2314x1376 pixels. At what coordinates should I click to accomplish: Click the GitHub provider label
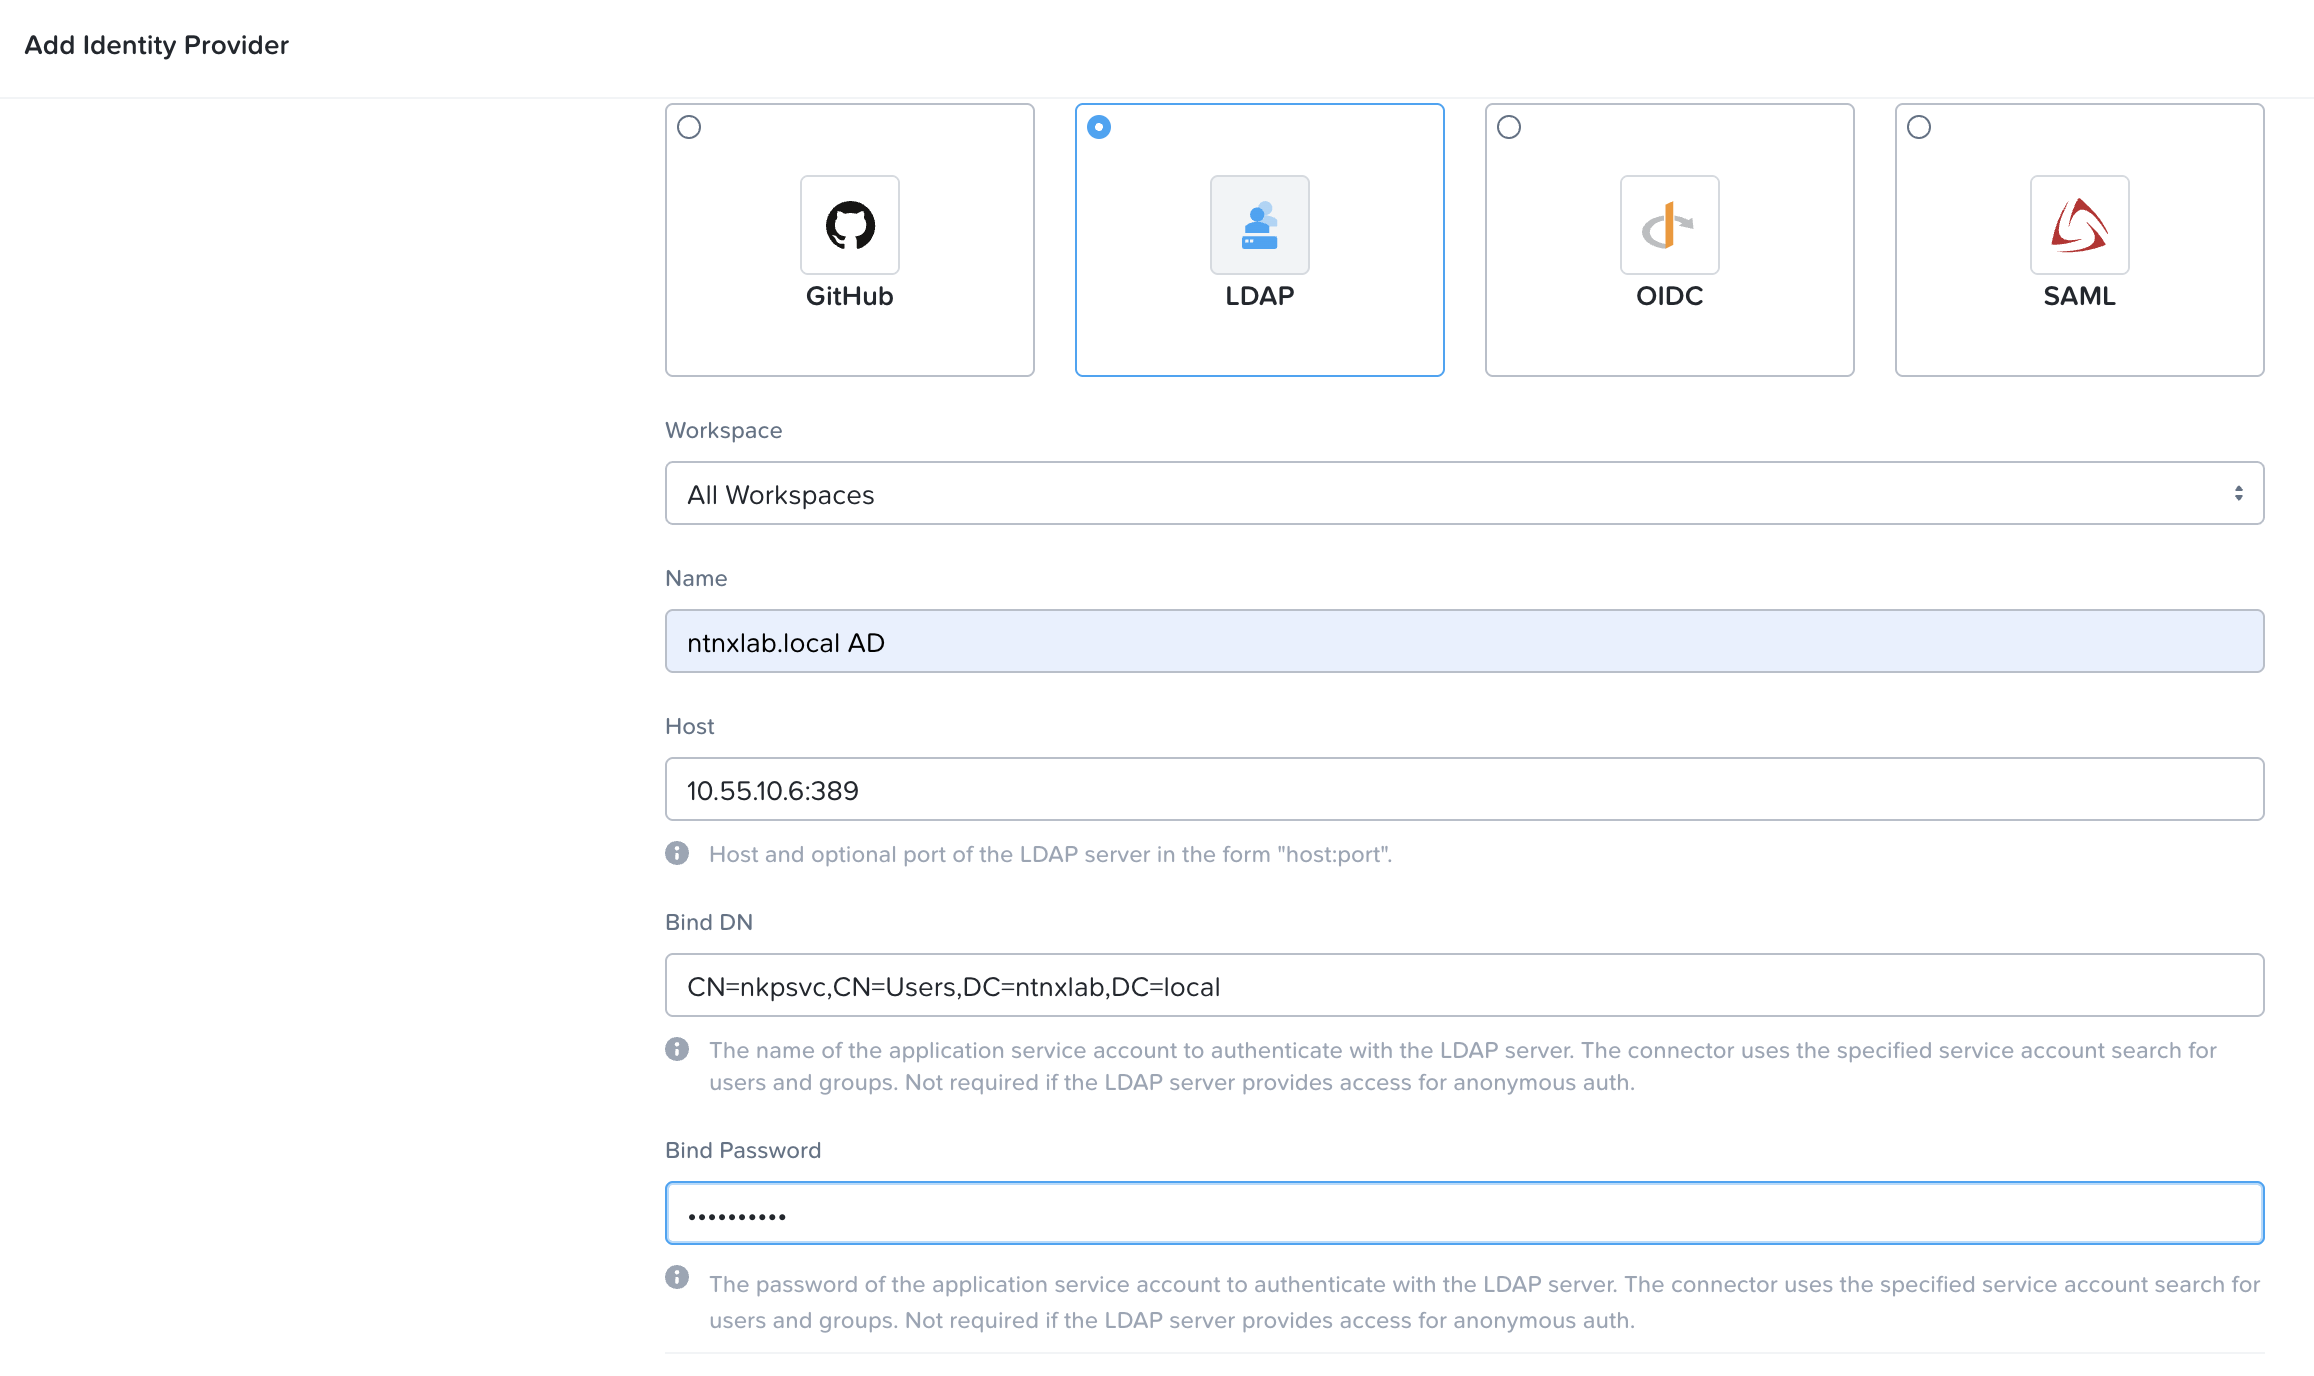849,296
